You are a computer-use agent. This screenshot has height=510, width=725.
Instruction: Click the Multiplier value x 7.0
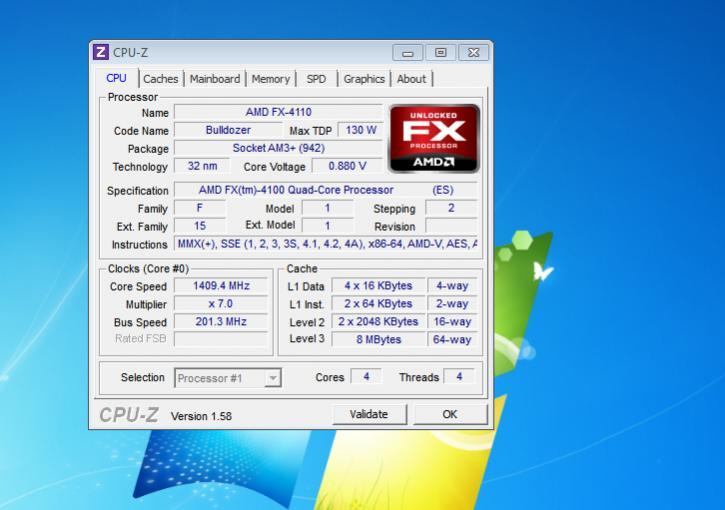[221, 304]
